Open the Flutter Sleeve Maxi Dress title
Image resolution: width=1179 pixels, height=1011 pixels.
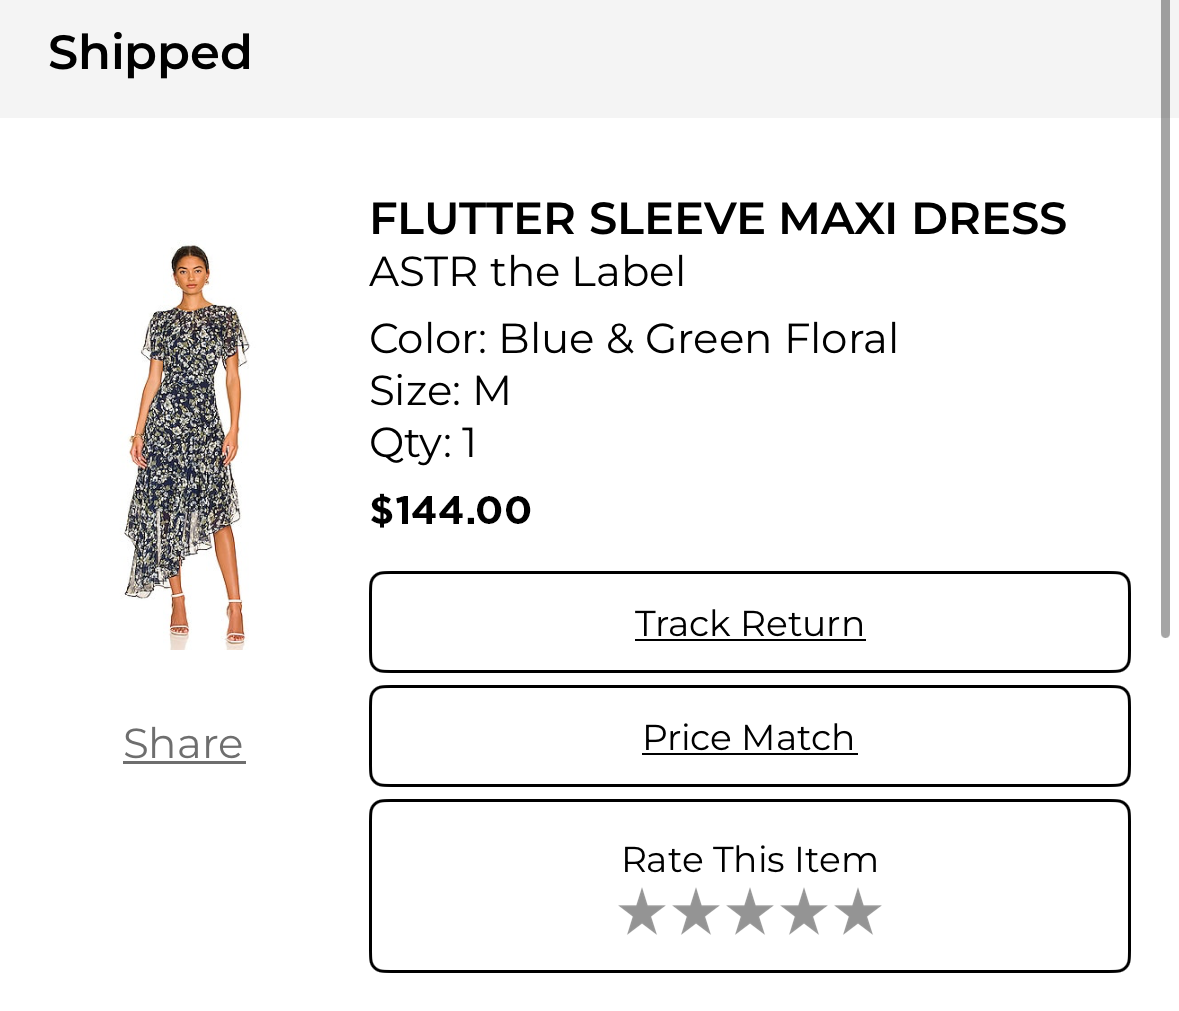click(718, 219)
